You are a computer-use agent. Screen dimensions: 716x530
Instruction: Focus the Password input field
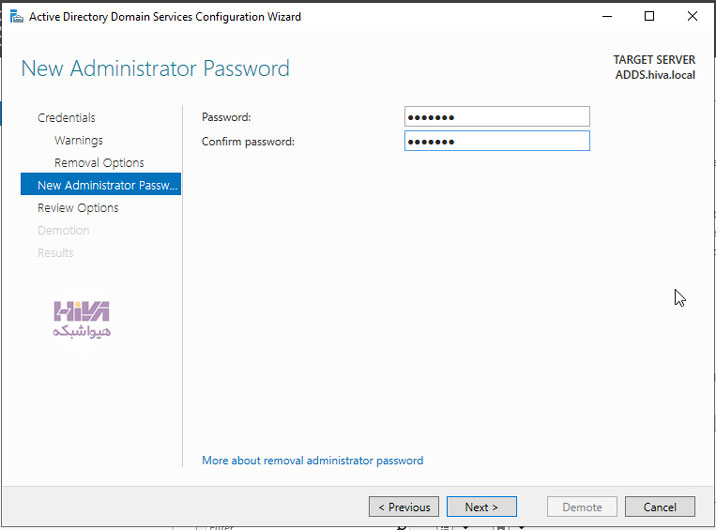pyautogui.click(x=497, y=117)
